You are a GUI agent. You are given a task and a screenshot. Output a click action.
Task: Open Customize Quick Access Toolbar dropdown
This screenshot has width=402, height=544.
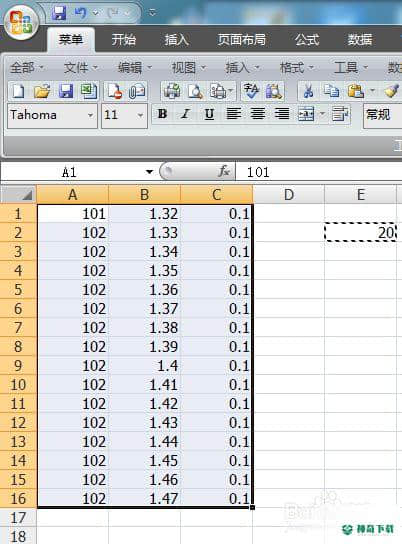tap(152, 13)
